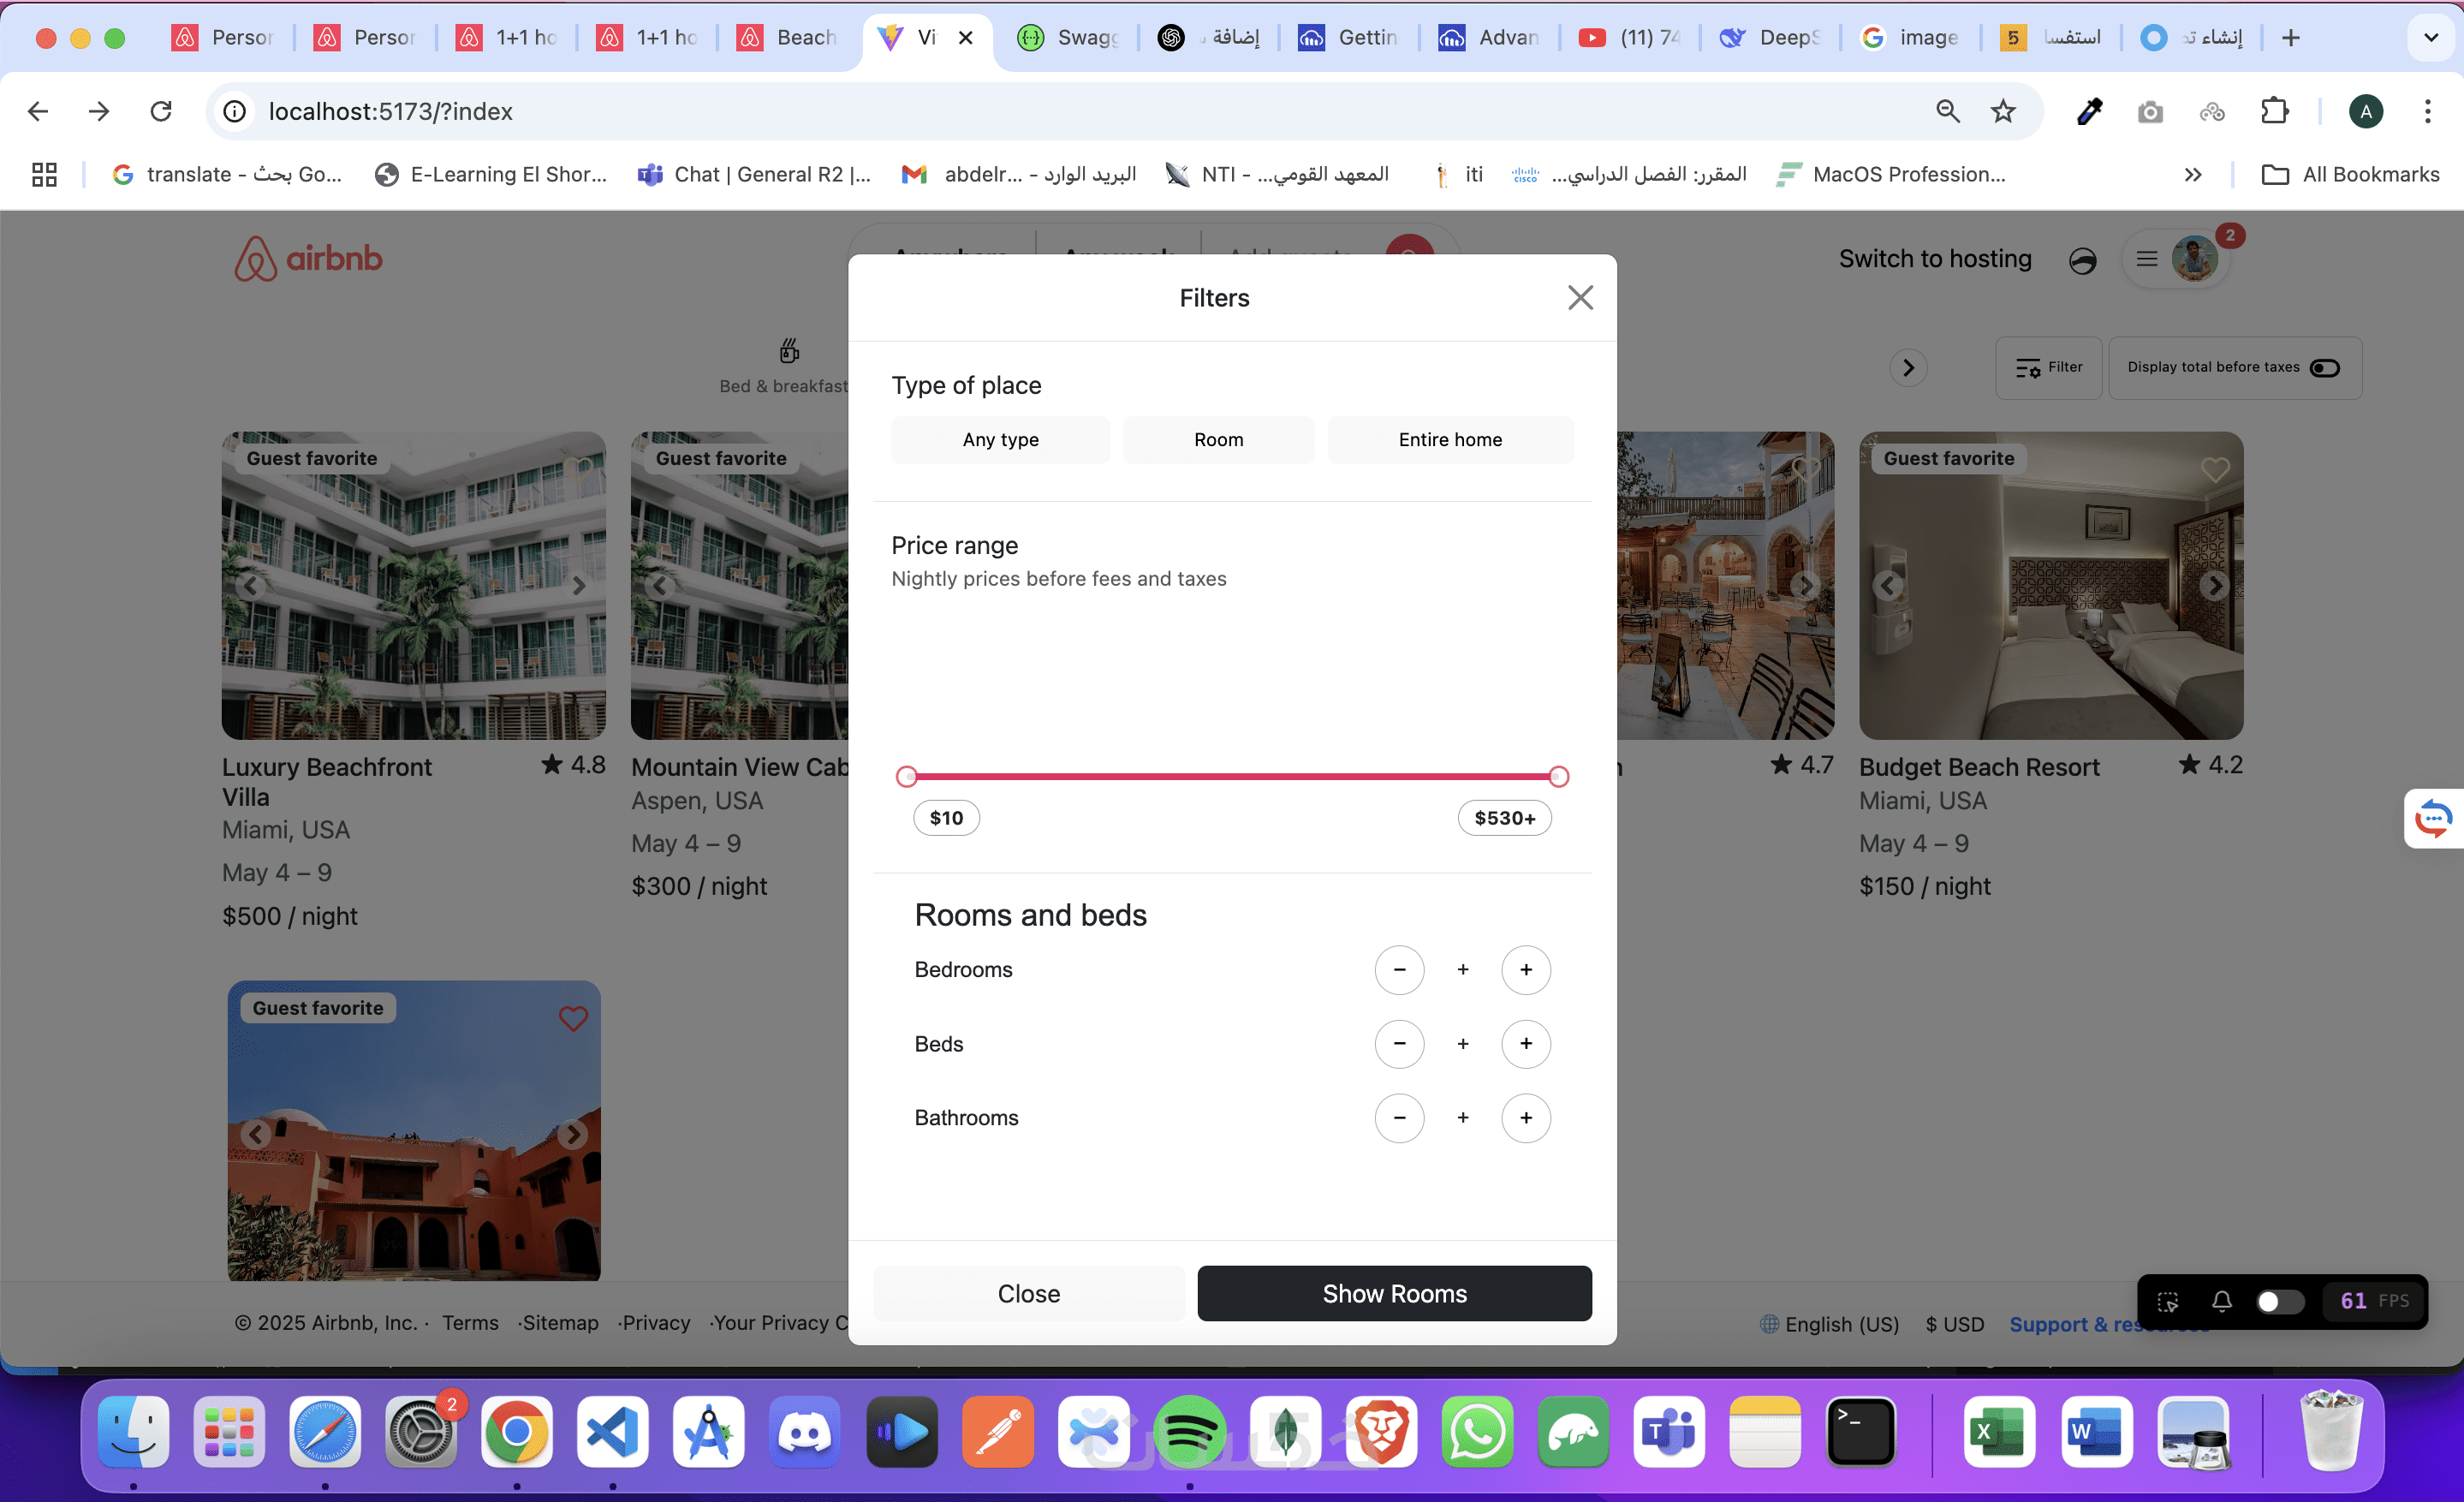
Task: Open the Chrome extensions puzzle icon
Action: click(2275, 111)
